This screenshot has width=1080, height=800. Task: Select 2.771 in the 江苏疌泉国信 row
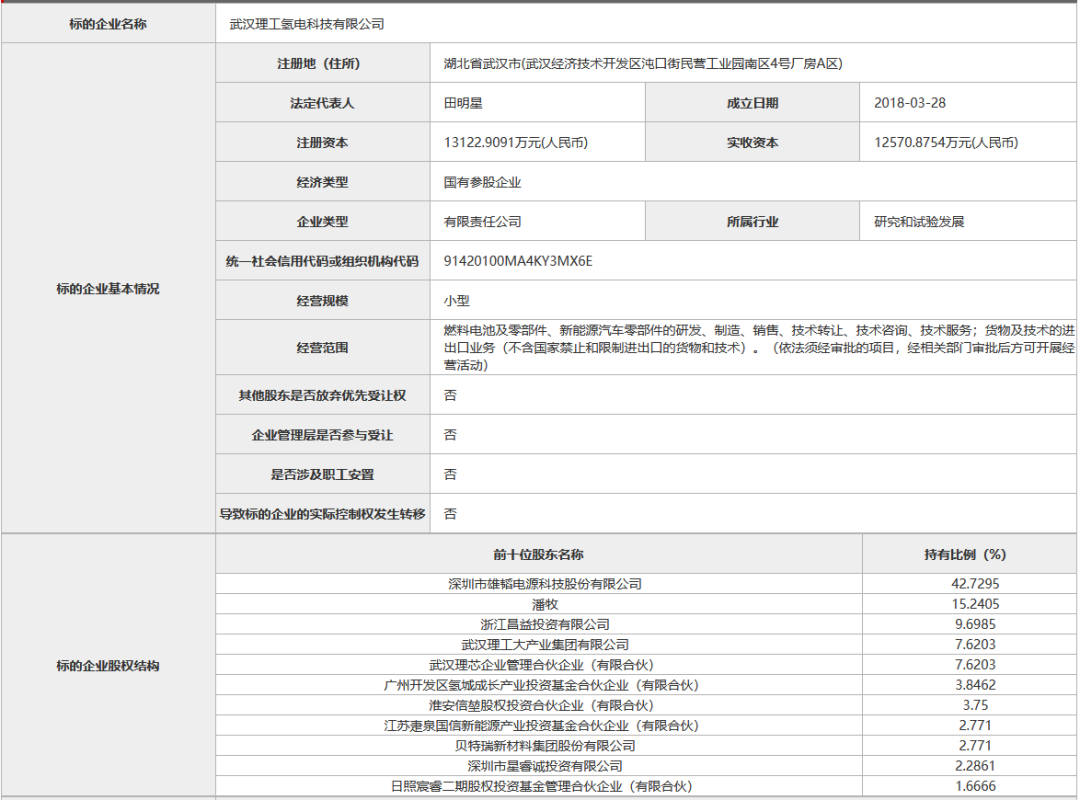click(975, 725)
